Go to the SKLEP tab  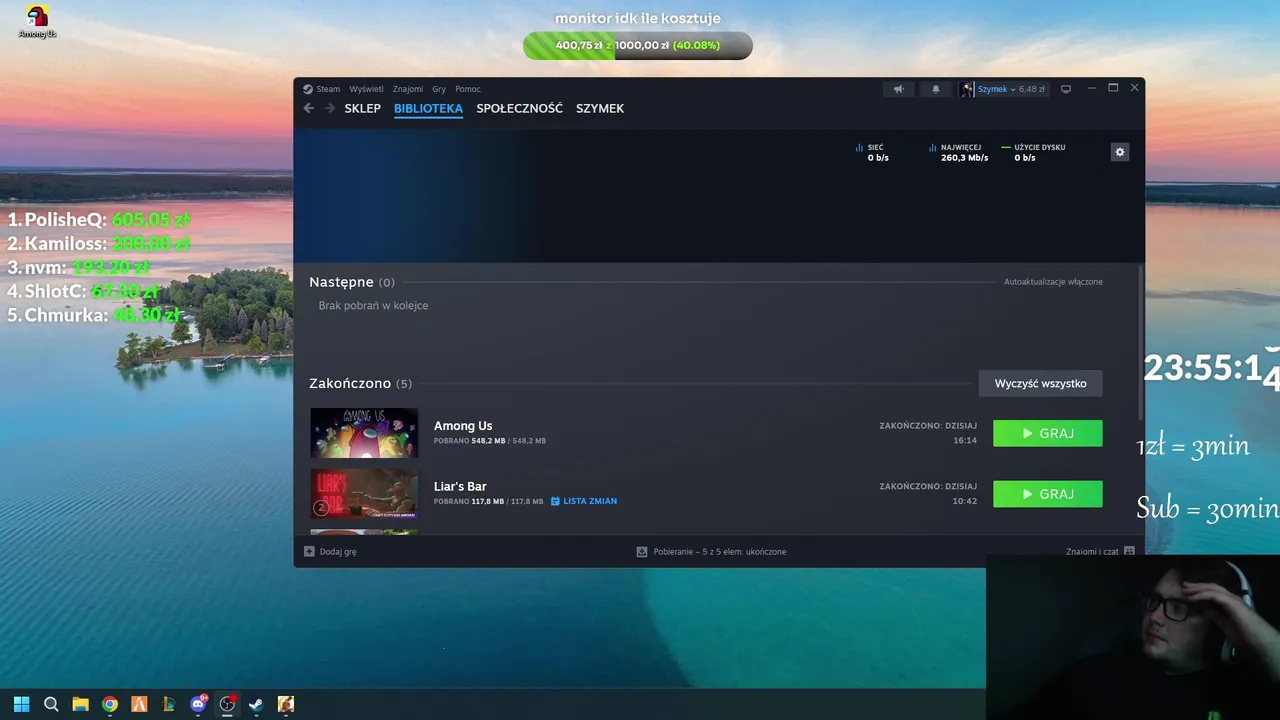pyautogui.click(x=362, y=108)
